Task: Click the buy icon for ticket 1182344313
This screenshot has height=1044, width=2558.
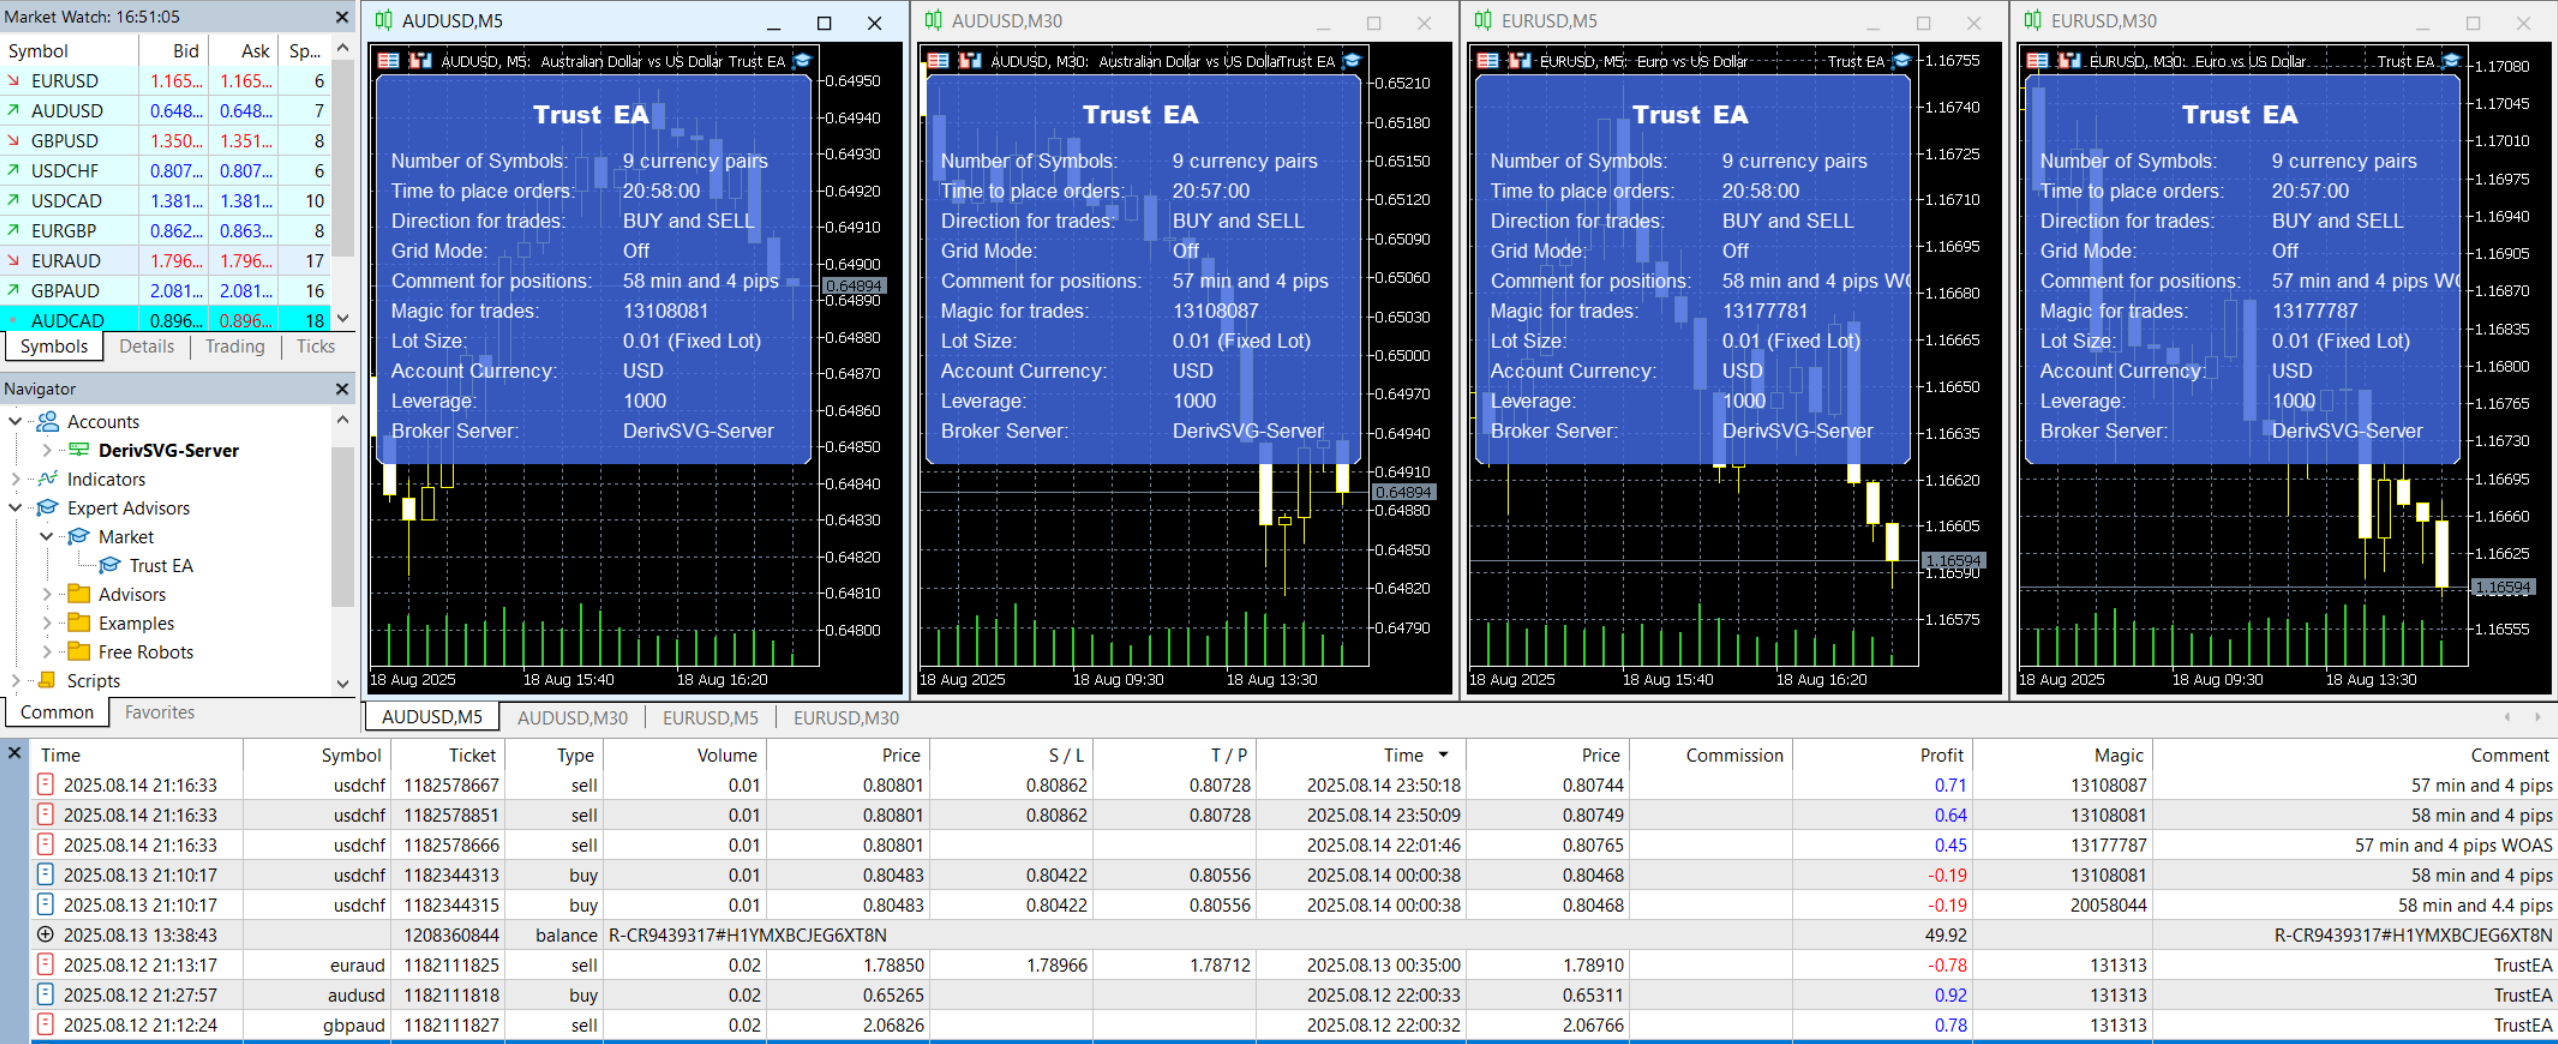Action: (45, 875)
